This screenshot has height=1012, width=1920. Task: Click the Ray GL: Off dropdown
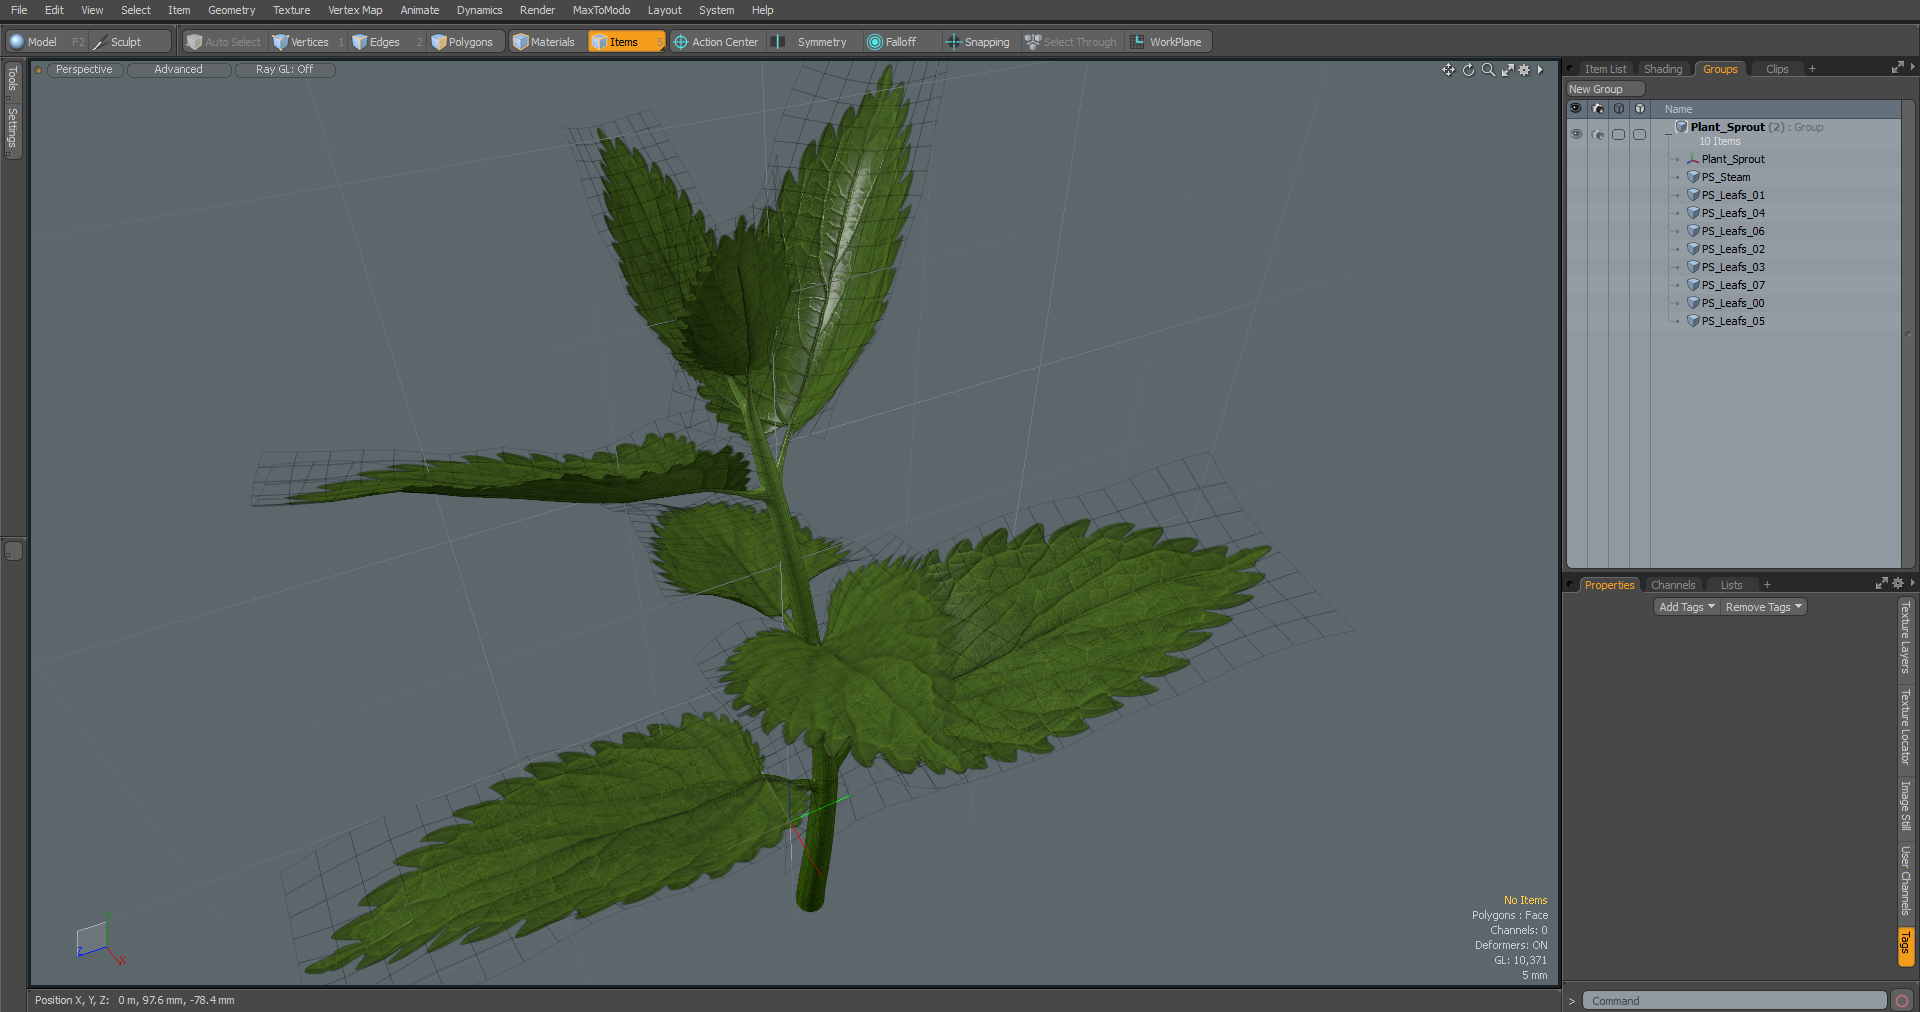click(x=285, y=70)
